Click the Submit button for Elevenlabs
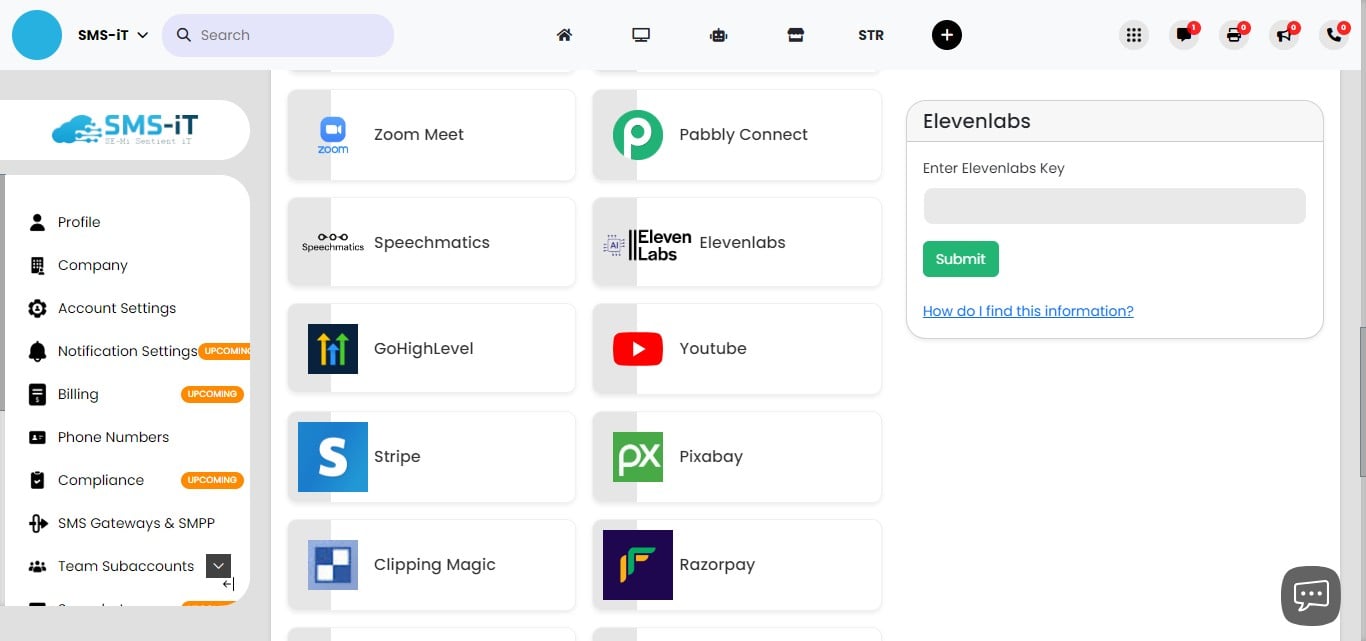Viewport: 1366px width, 641px height. click(x=960, y=258)
